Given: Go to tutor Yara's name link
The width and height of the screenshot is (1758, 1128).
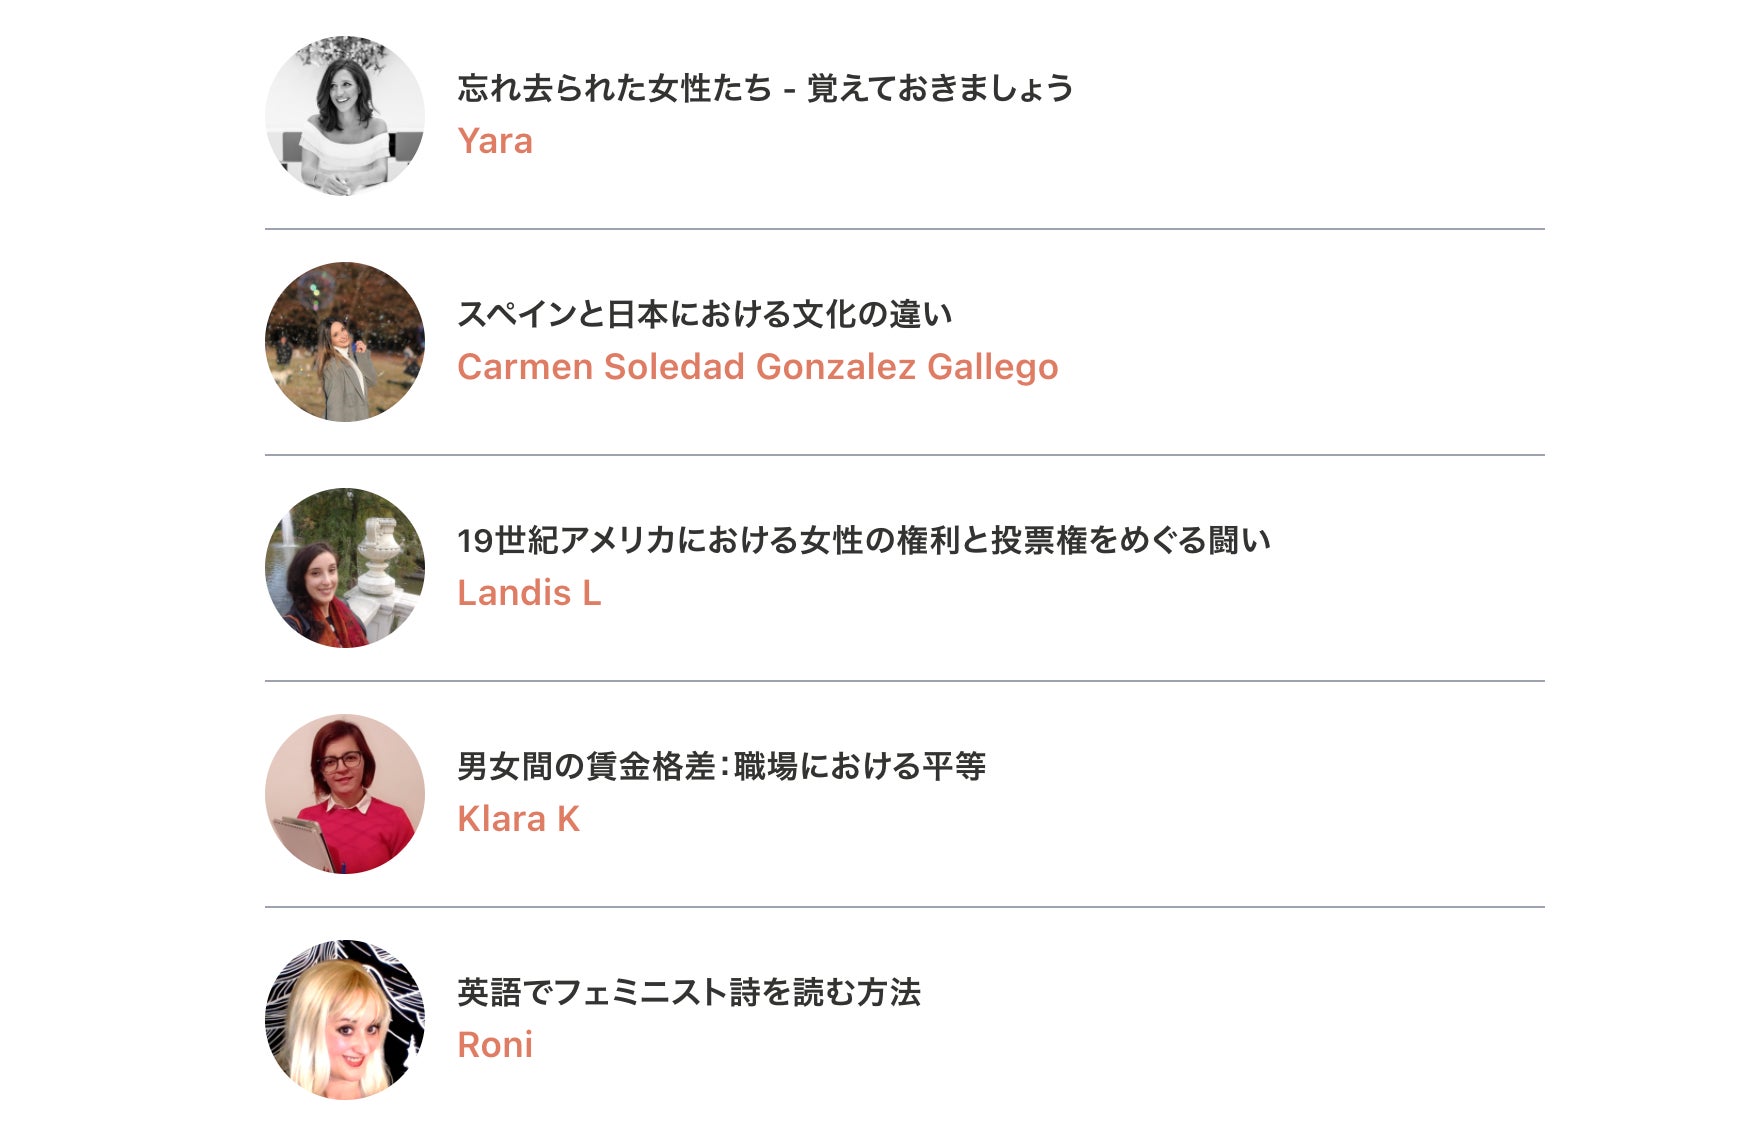Looking at the screenshot, I should click(x=495, y=141).
